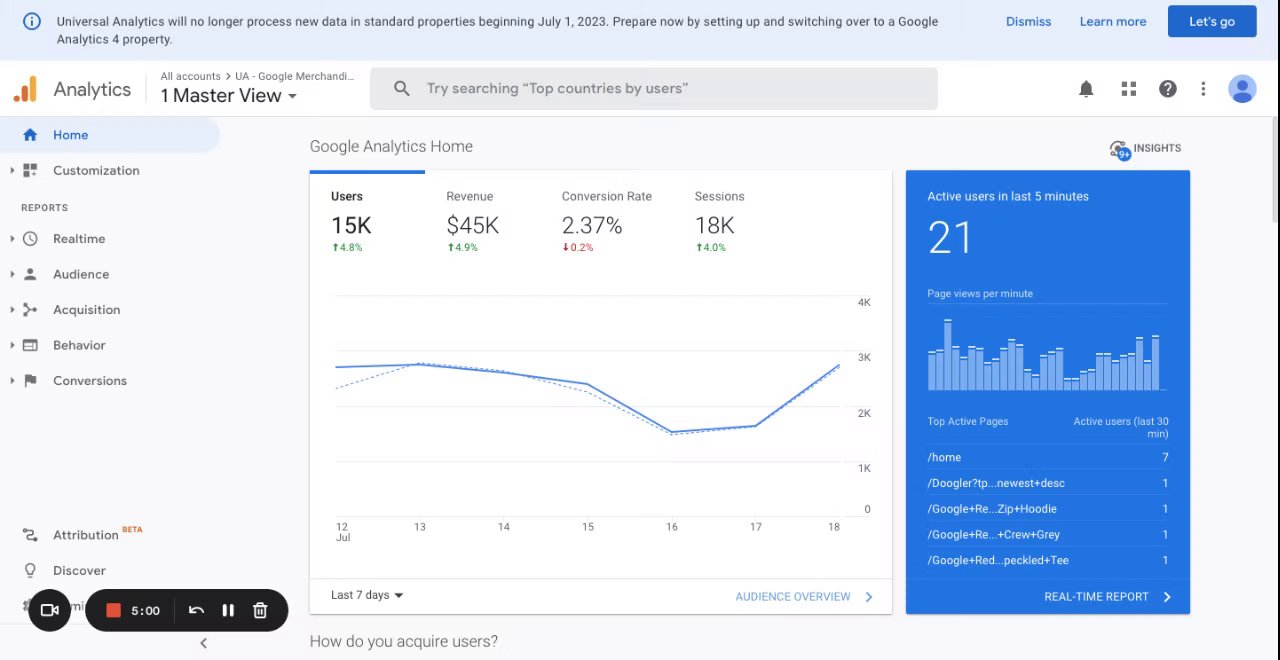Image resolution: width=1280 pixels, height=660 pixels.
Task: Open the Last 7 days dropdown
Action: pyautogui.click(x=367, y=595)
